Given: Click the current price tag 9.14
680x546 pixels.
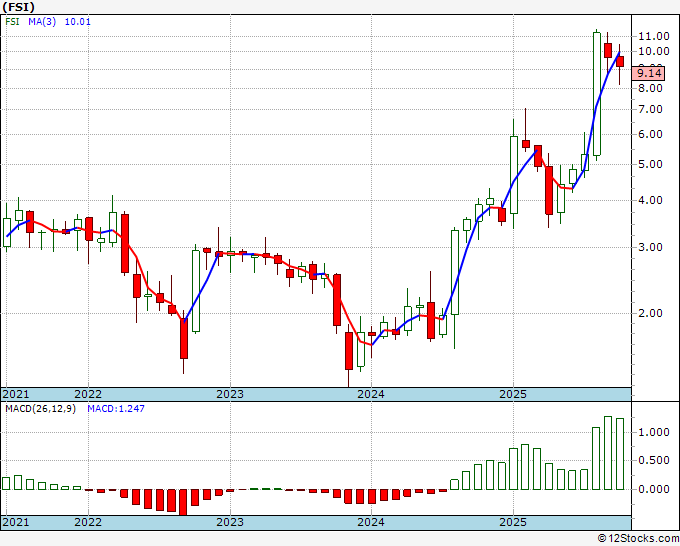Looking at the screenshot, I should 648,73.
